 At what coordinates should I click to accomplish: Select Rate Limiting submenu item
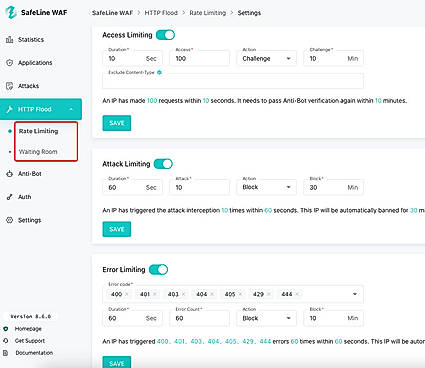tap(38, 131)
